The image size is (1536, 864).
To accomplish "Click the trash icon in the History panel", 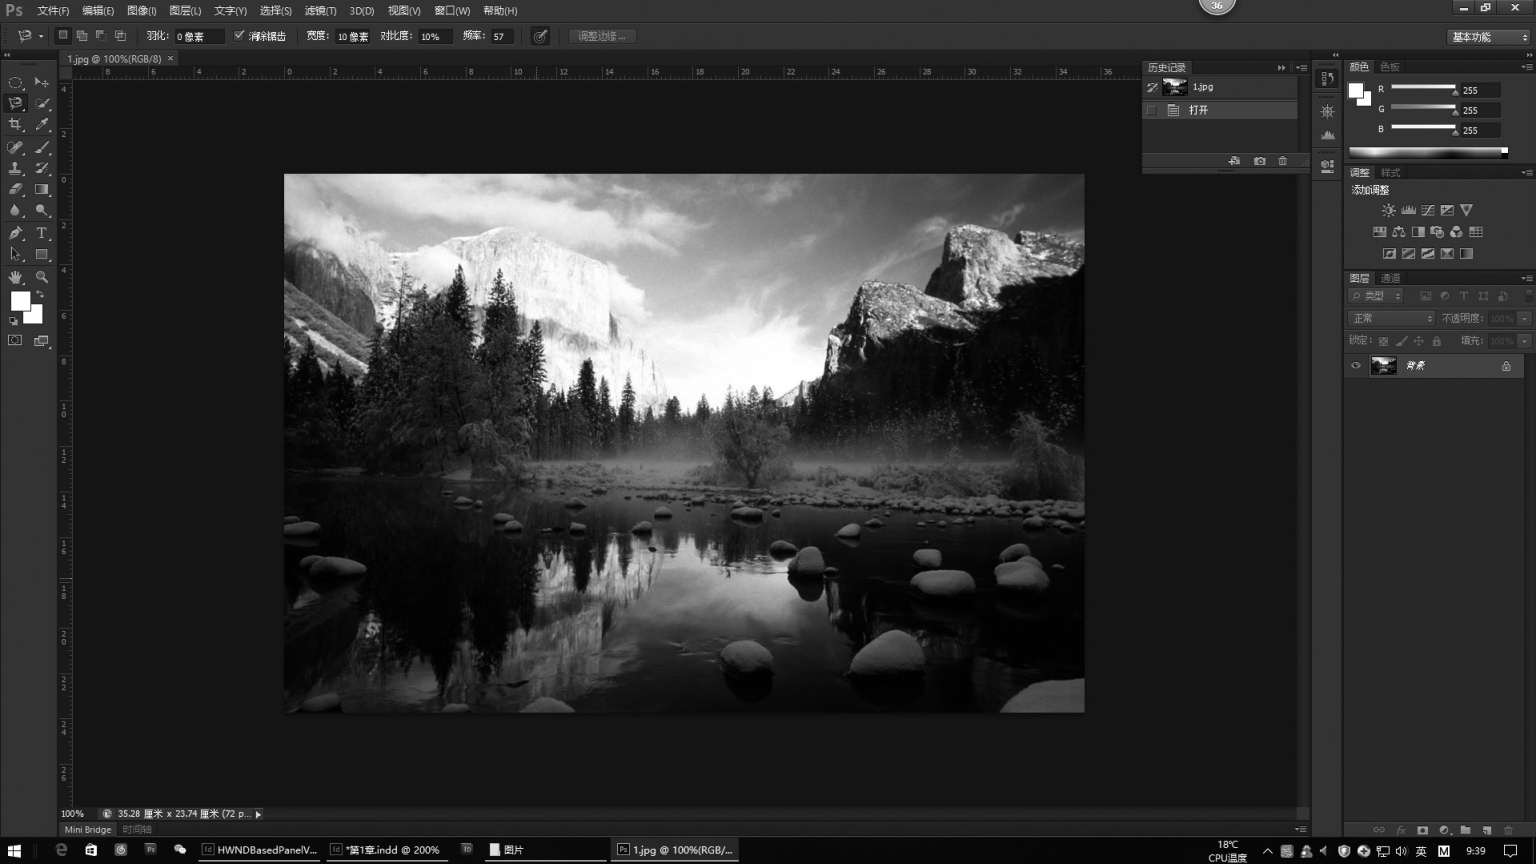I will click(x=1283, y=161).
